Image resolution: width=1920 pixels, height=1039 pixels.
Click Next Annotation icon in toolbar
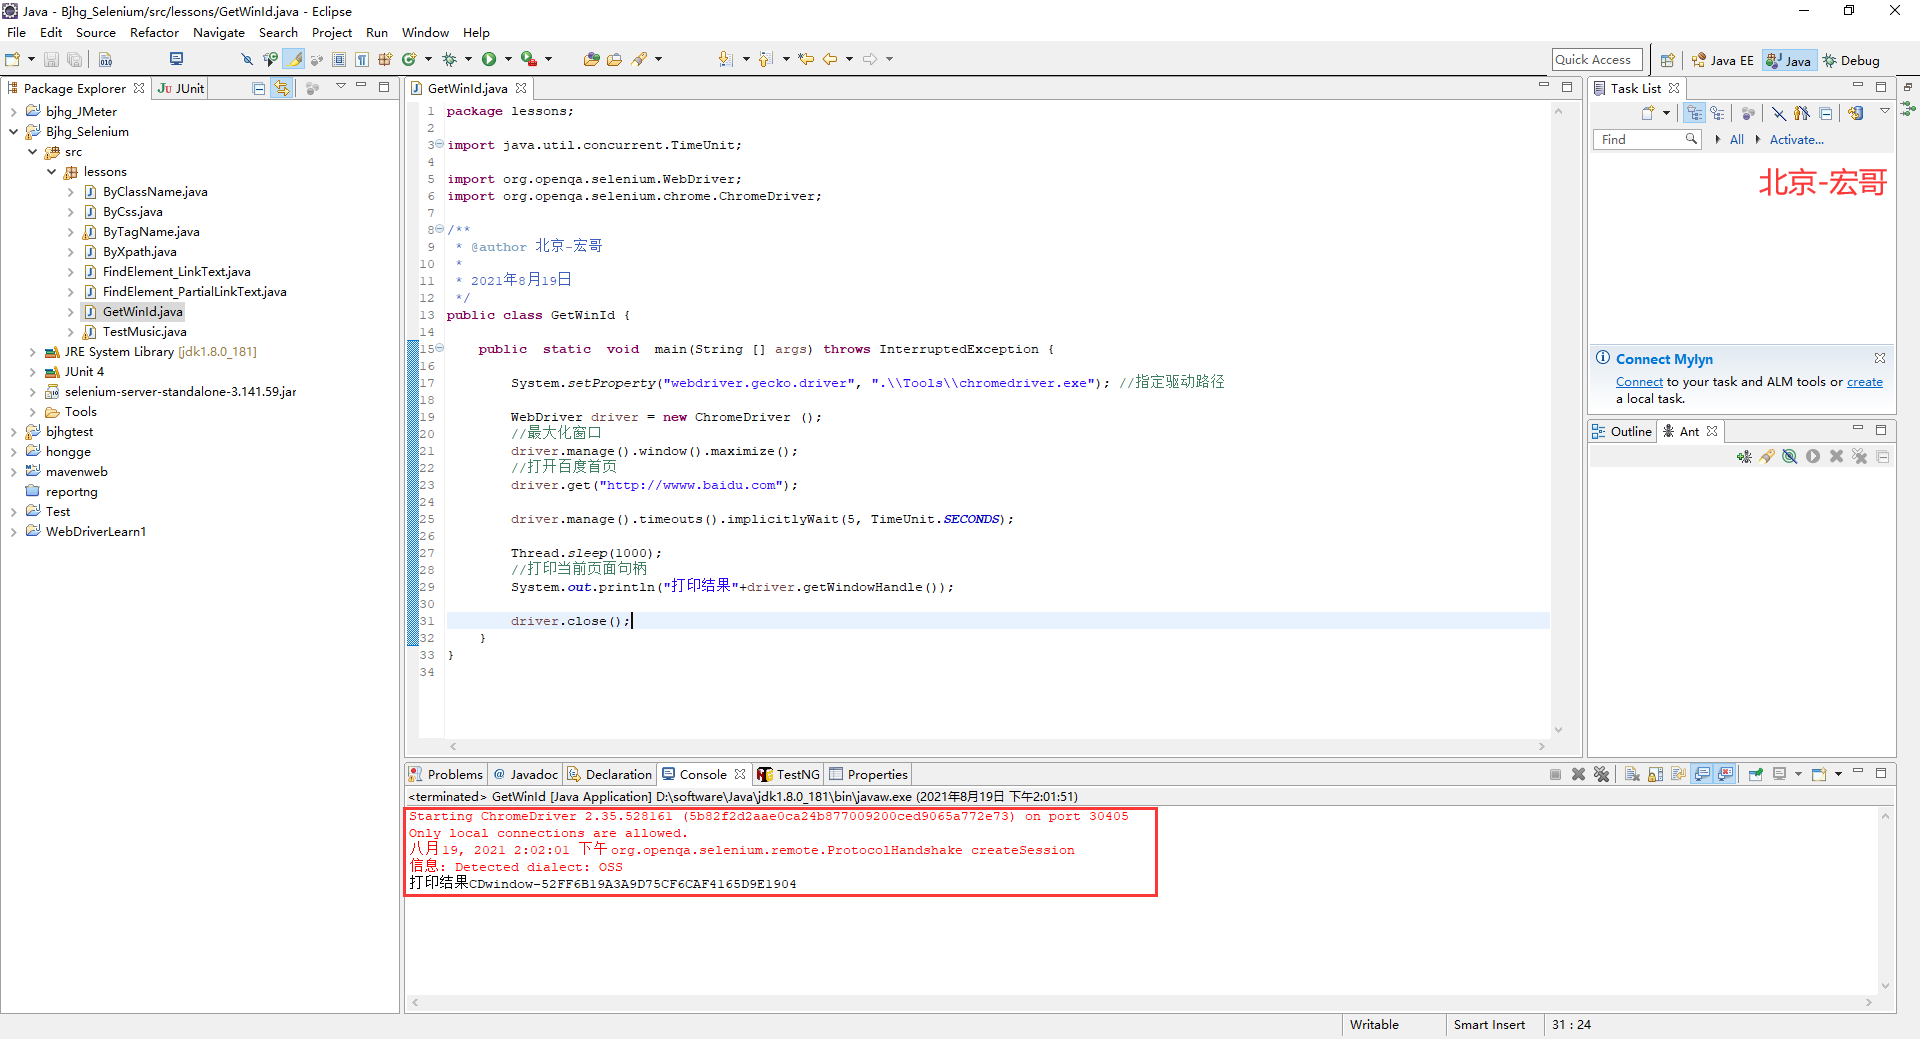click(x=725, y=59)
